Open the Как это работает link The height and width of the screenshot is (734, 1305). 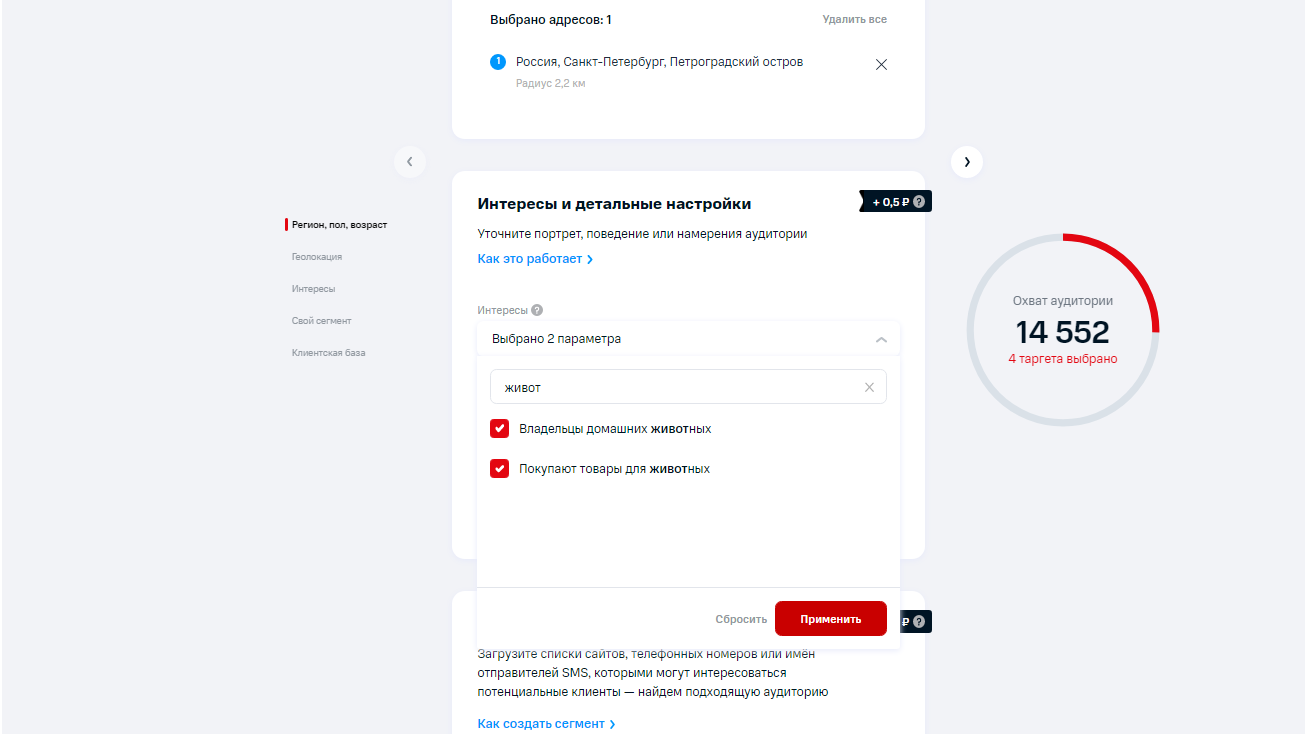[535, 259]
